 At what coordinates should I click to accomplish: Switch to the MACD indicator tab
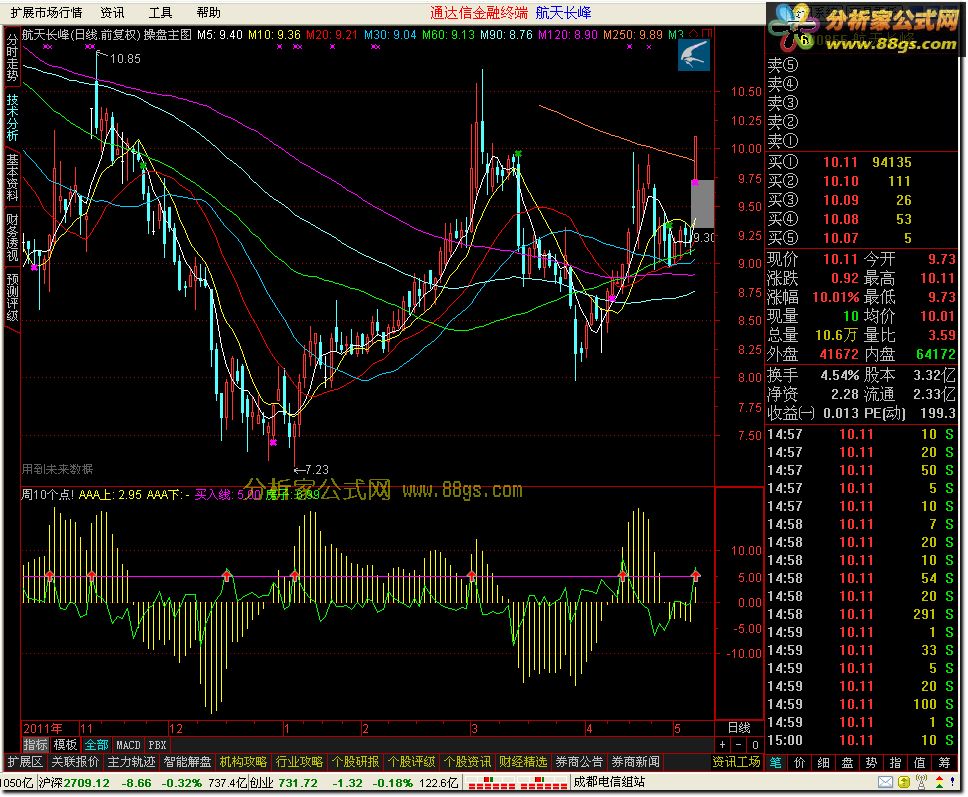(128, 745)
